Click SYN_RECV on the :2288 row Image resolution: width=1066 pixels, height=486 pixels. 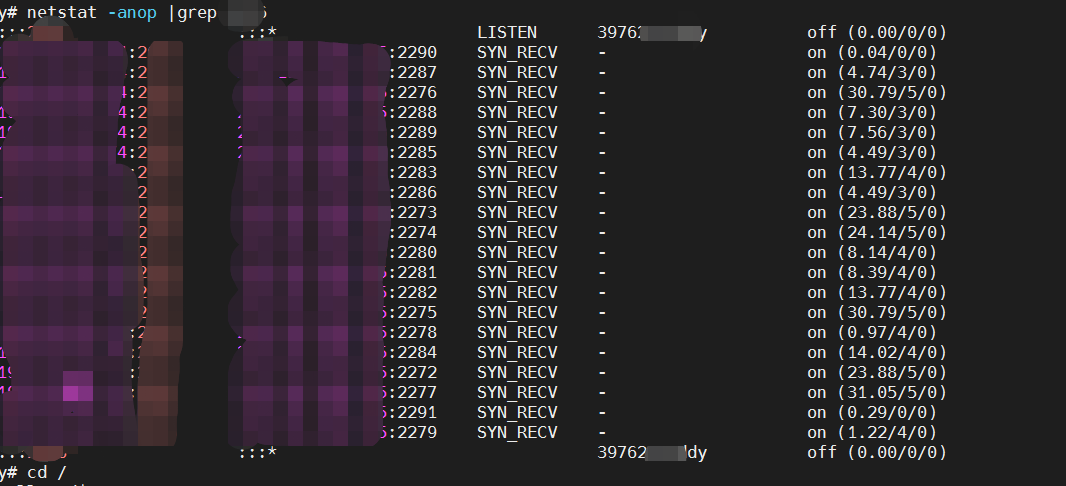pos(516,112)
